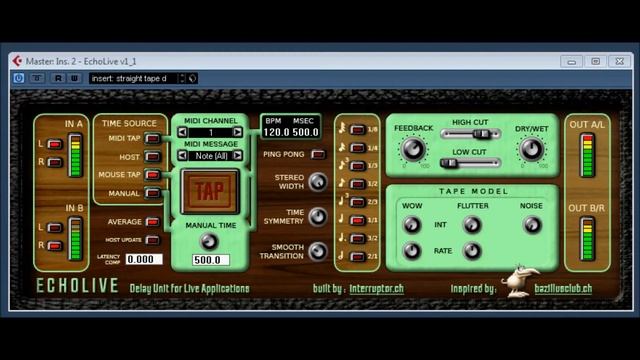Toggle the plugin bypass power button

click(x=19, y=78)
